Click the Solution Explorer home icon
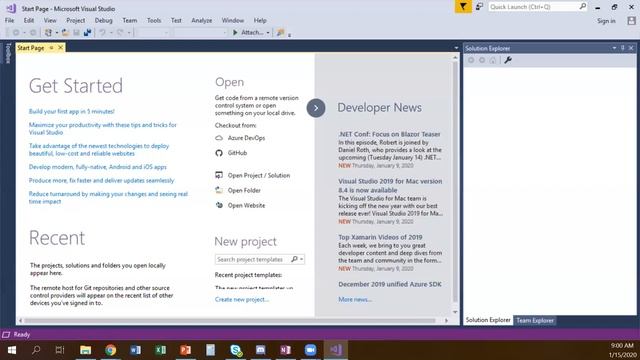 [493, 60]
